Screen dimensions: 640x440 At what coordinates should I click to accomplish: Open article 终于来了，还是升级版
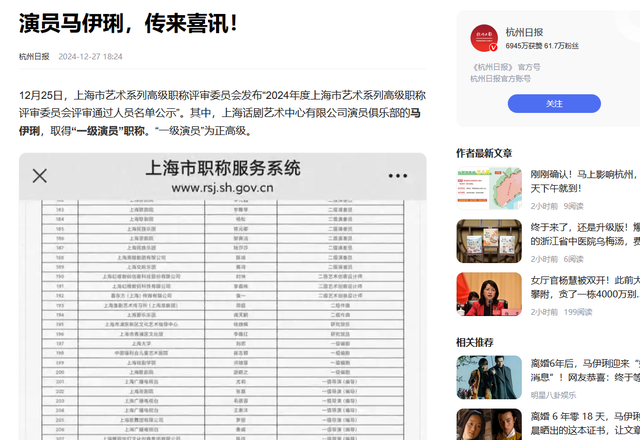click(x=585, y=234)
